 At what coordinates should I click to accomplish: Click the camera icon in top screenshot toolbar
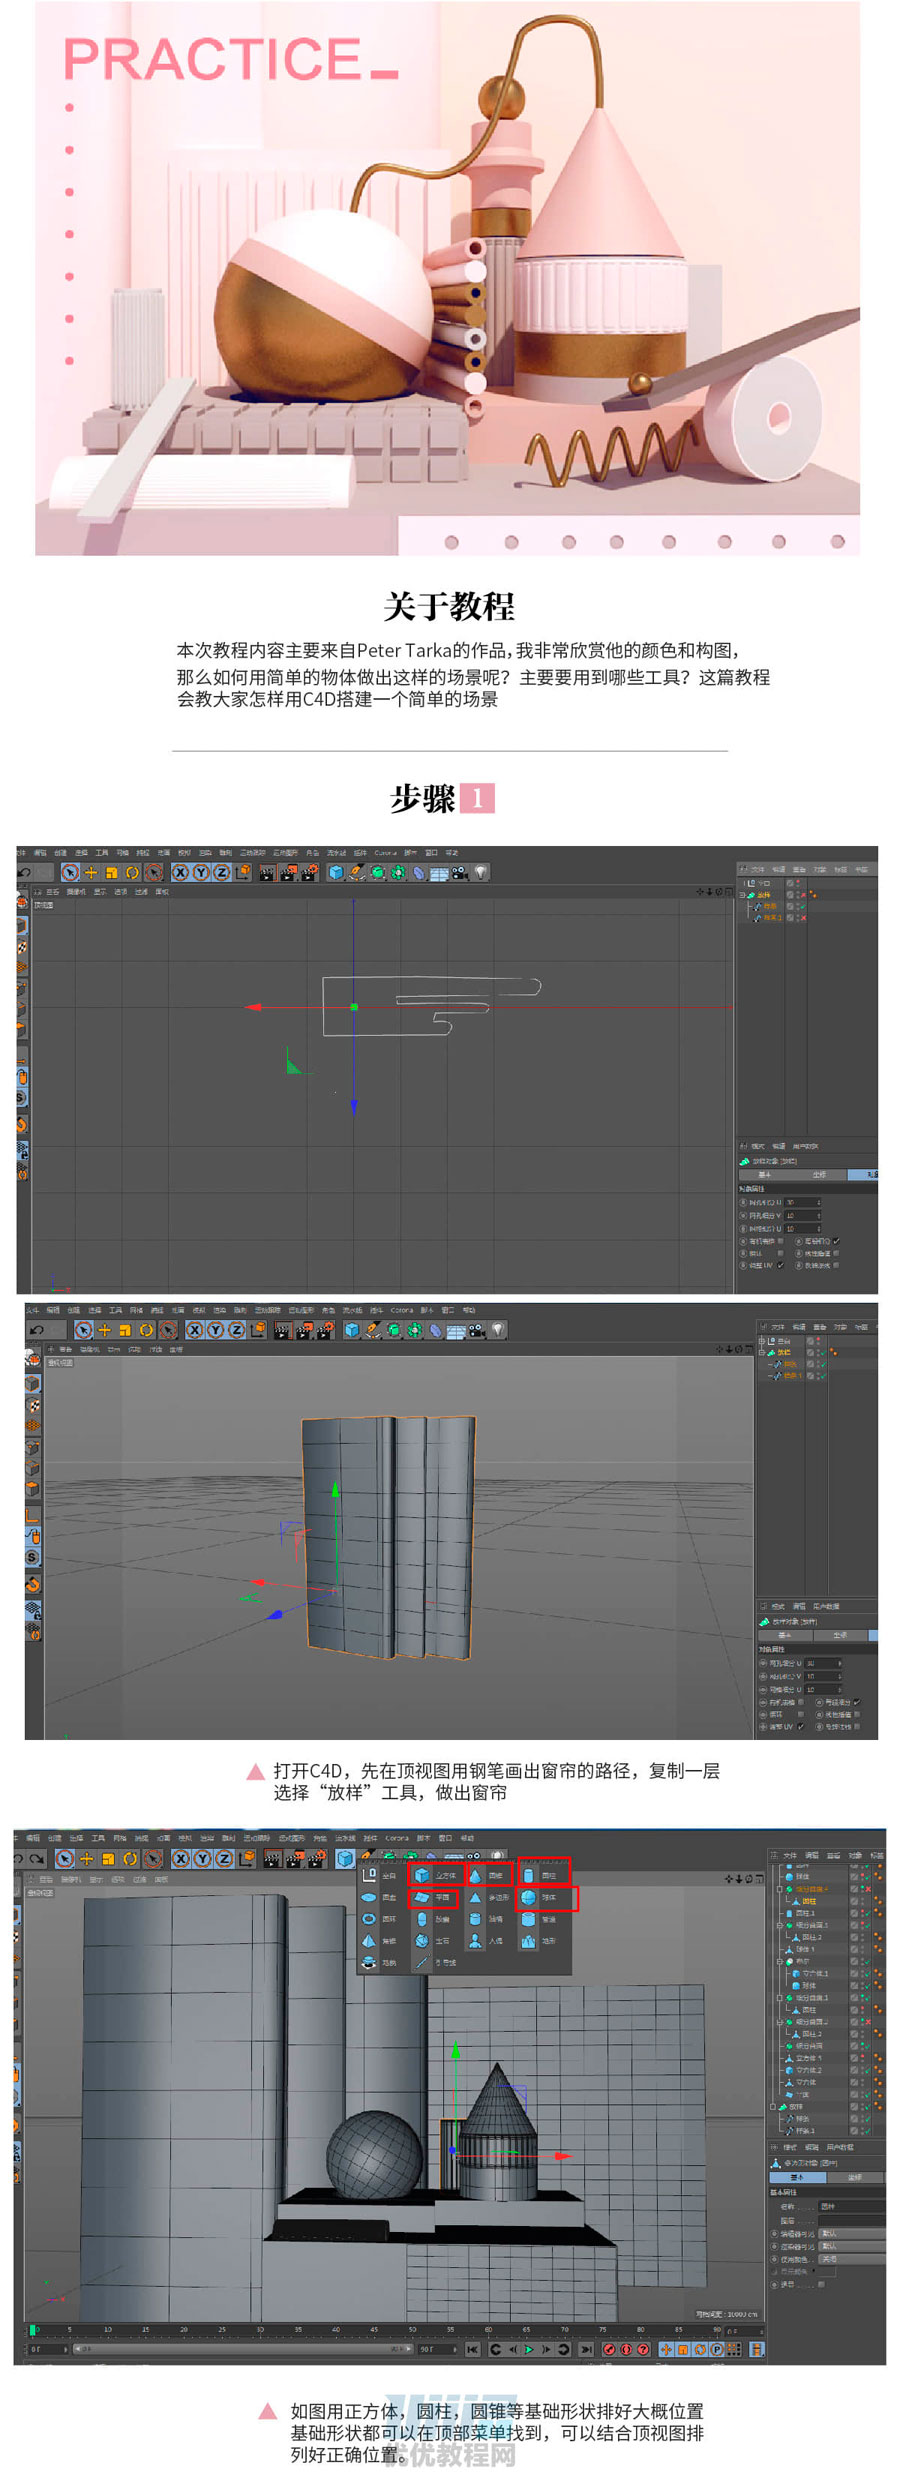pos(459,872)
